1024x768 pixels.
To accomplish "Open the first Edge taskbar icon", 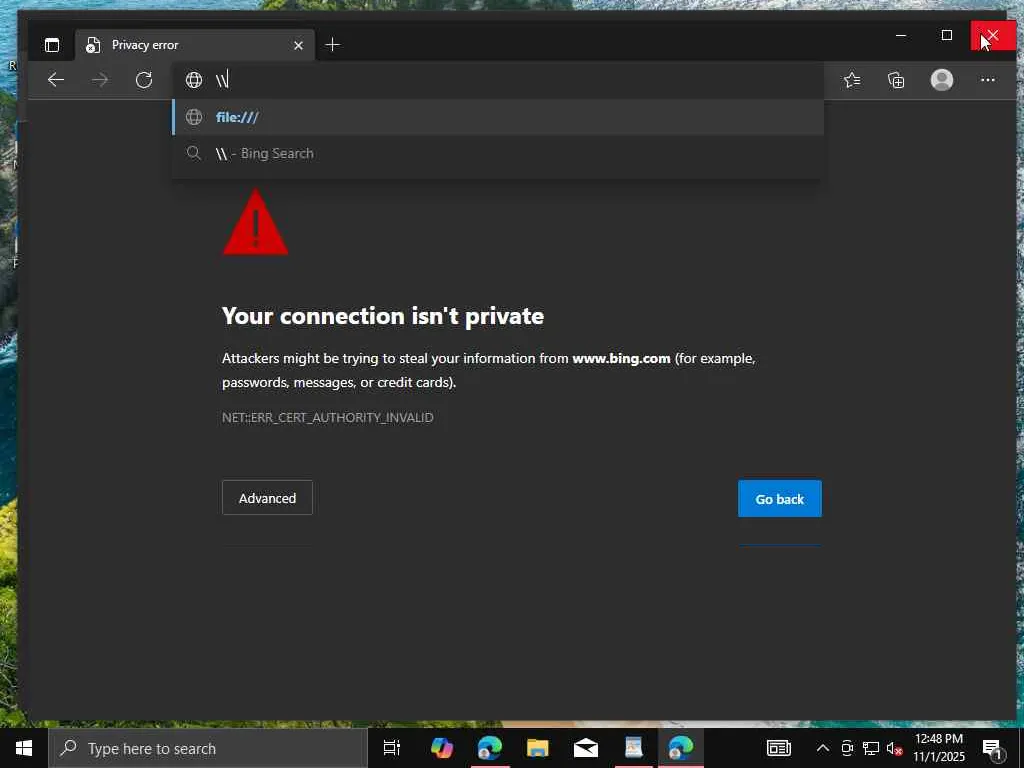I will 489,748.
